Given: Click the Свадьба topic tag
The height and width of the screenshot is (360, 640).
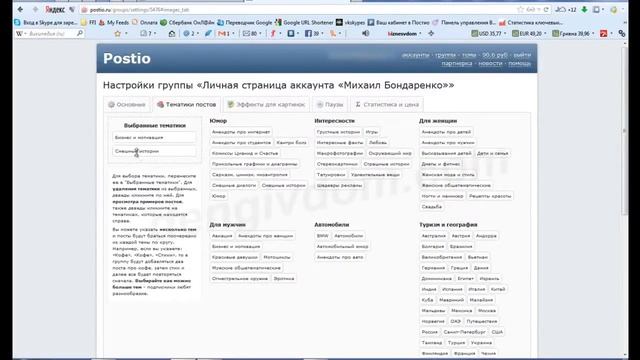Looking at the screenshot, I should (x=431, y=207).
